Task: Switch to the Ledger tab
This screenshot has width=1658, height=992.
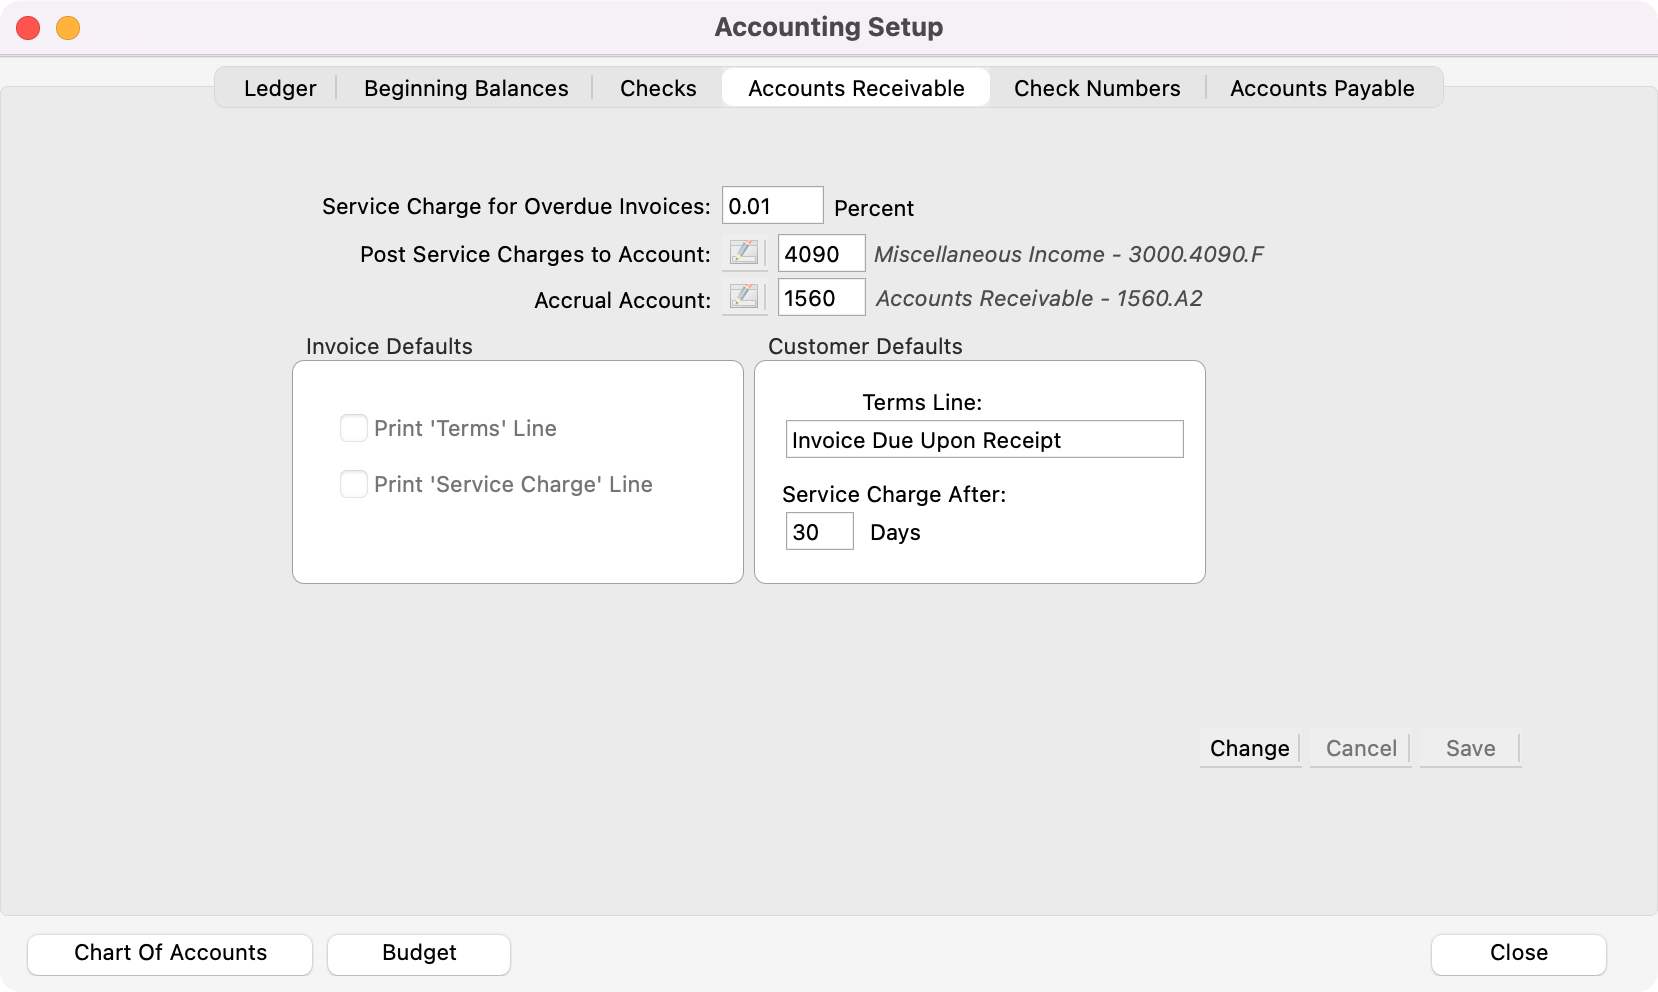Action: (x=280, y=88)
